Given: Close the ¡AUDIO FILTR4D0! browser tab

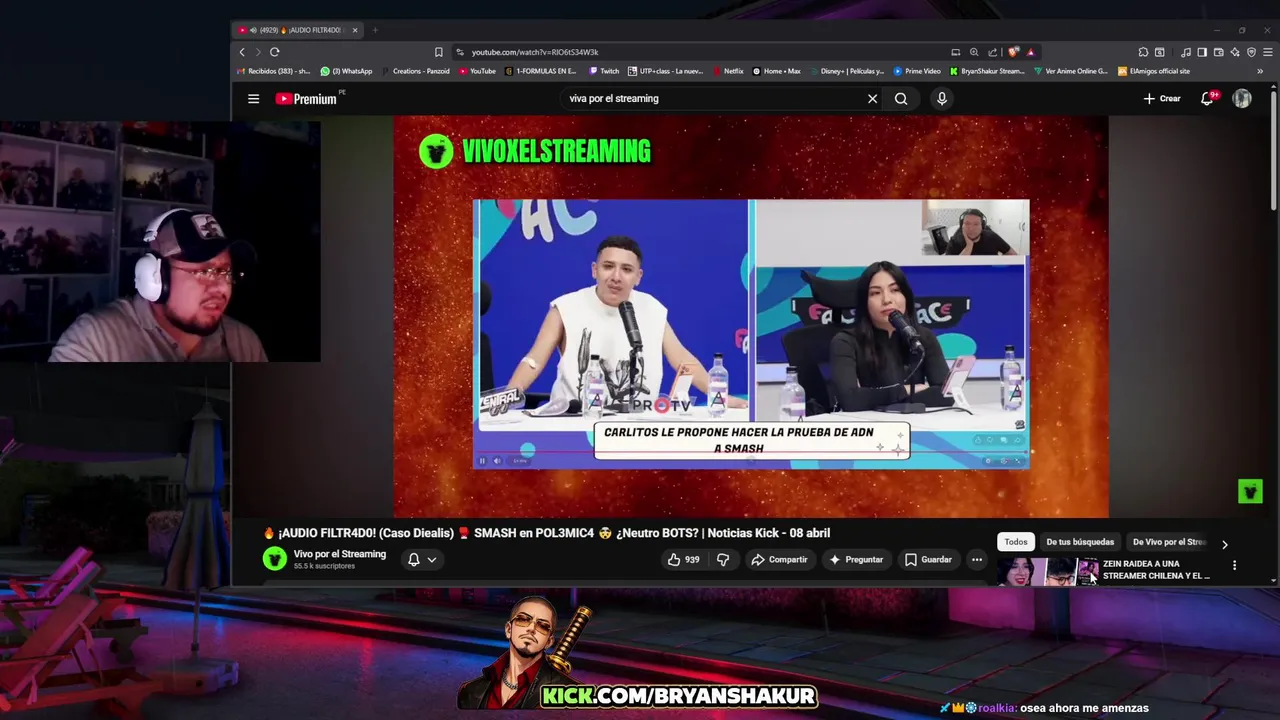Looking at the screenshot, I should tap(354, 30).
